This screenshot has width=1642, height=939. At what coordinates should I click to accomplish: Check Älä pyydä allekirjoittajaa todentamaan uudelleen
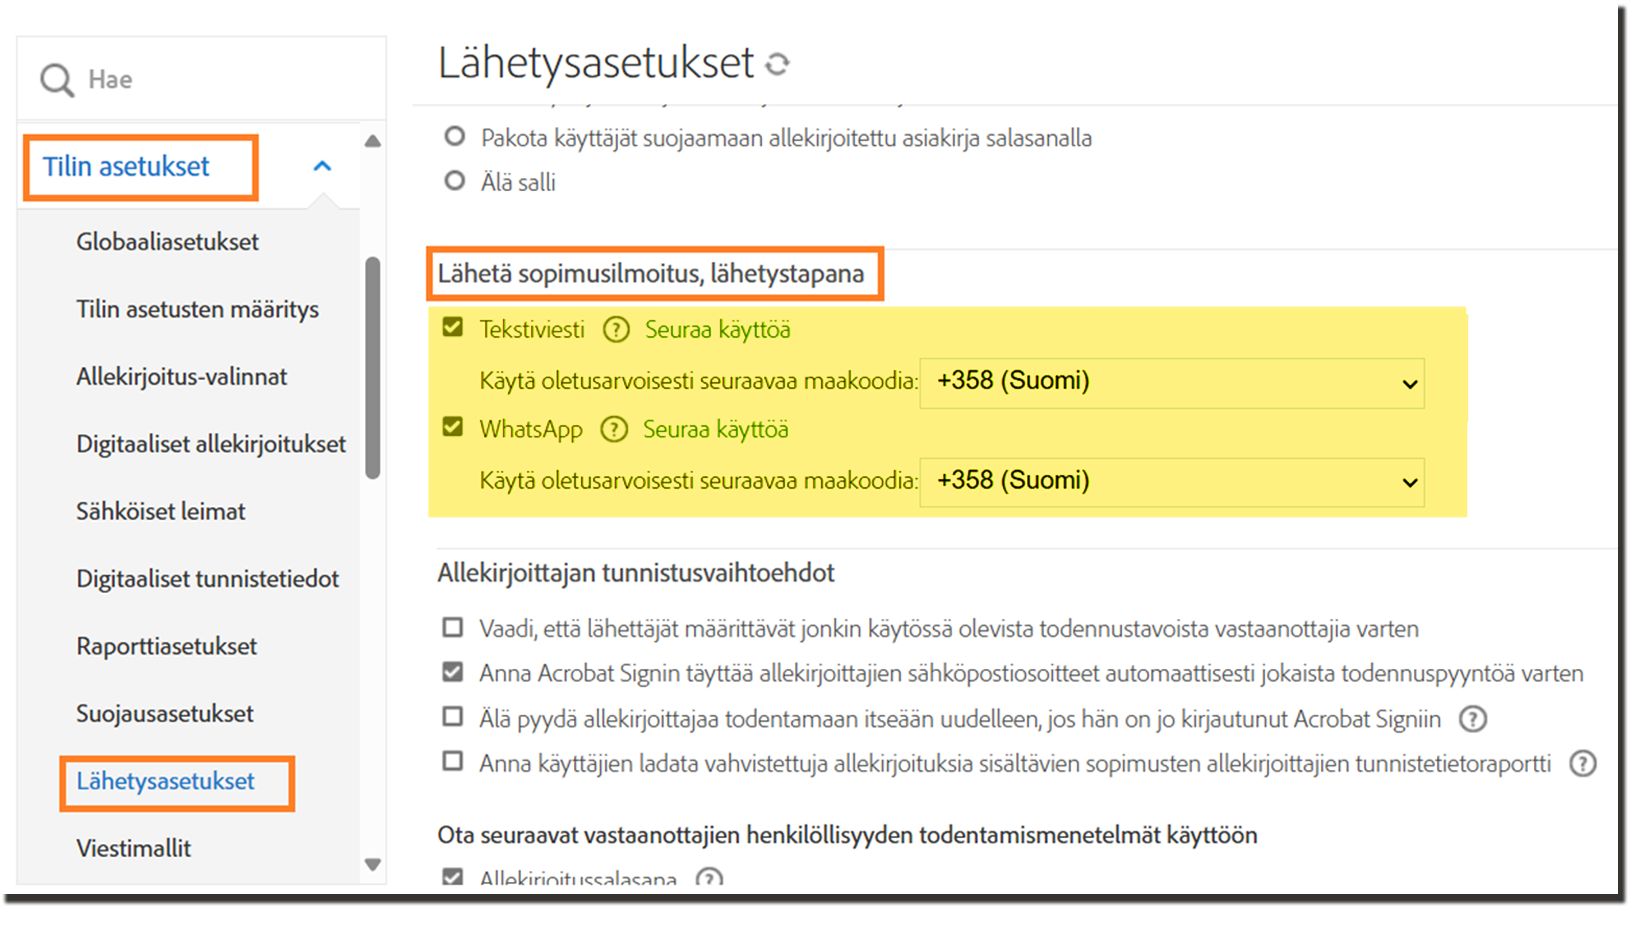[453, 717]
